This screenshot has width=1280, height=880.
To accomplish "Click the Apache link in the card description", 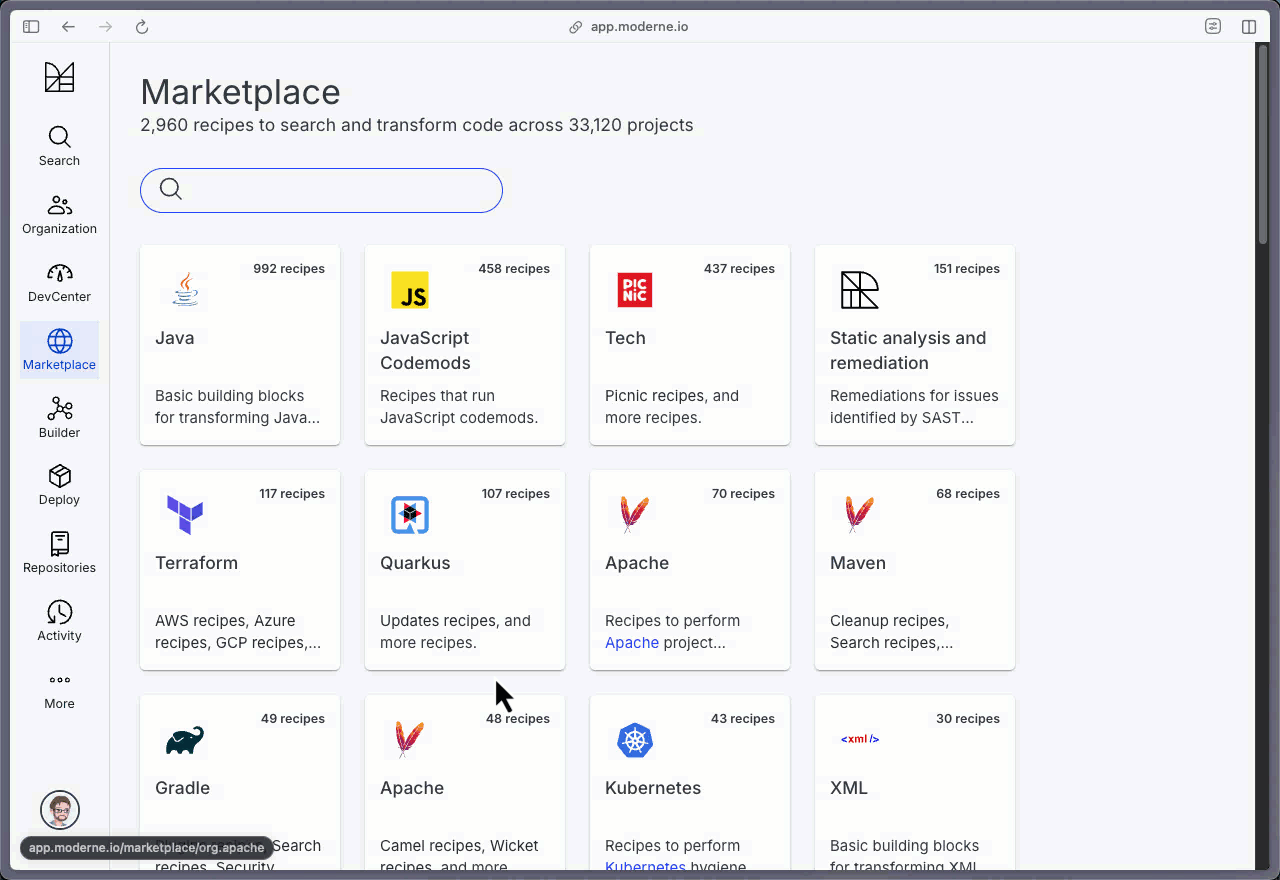I will (632, 643).
